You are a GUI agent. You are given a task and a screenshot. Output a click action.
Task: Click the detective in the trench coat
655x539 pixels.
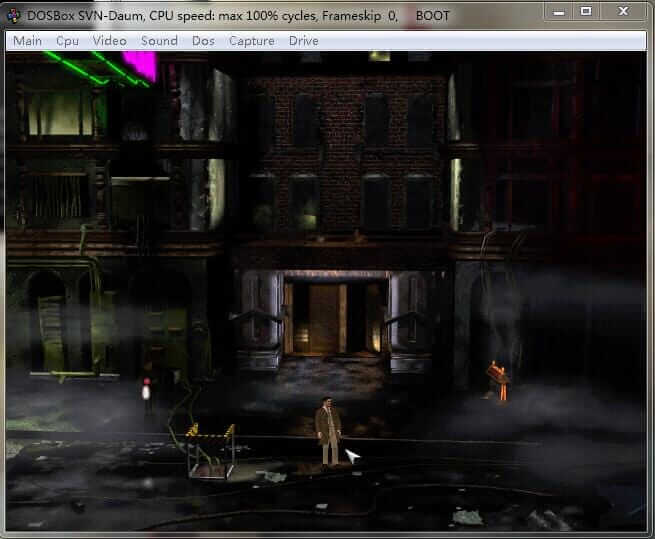(x=327, y=432)
